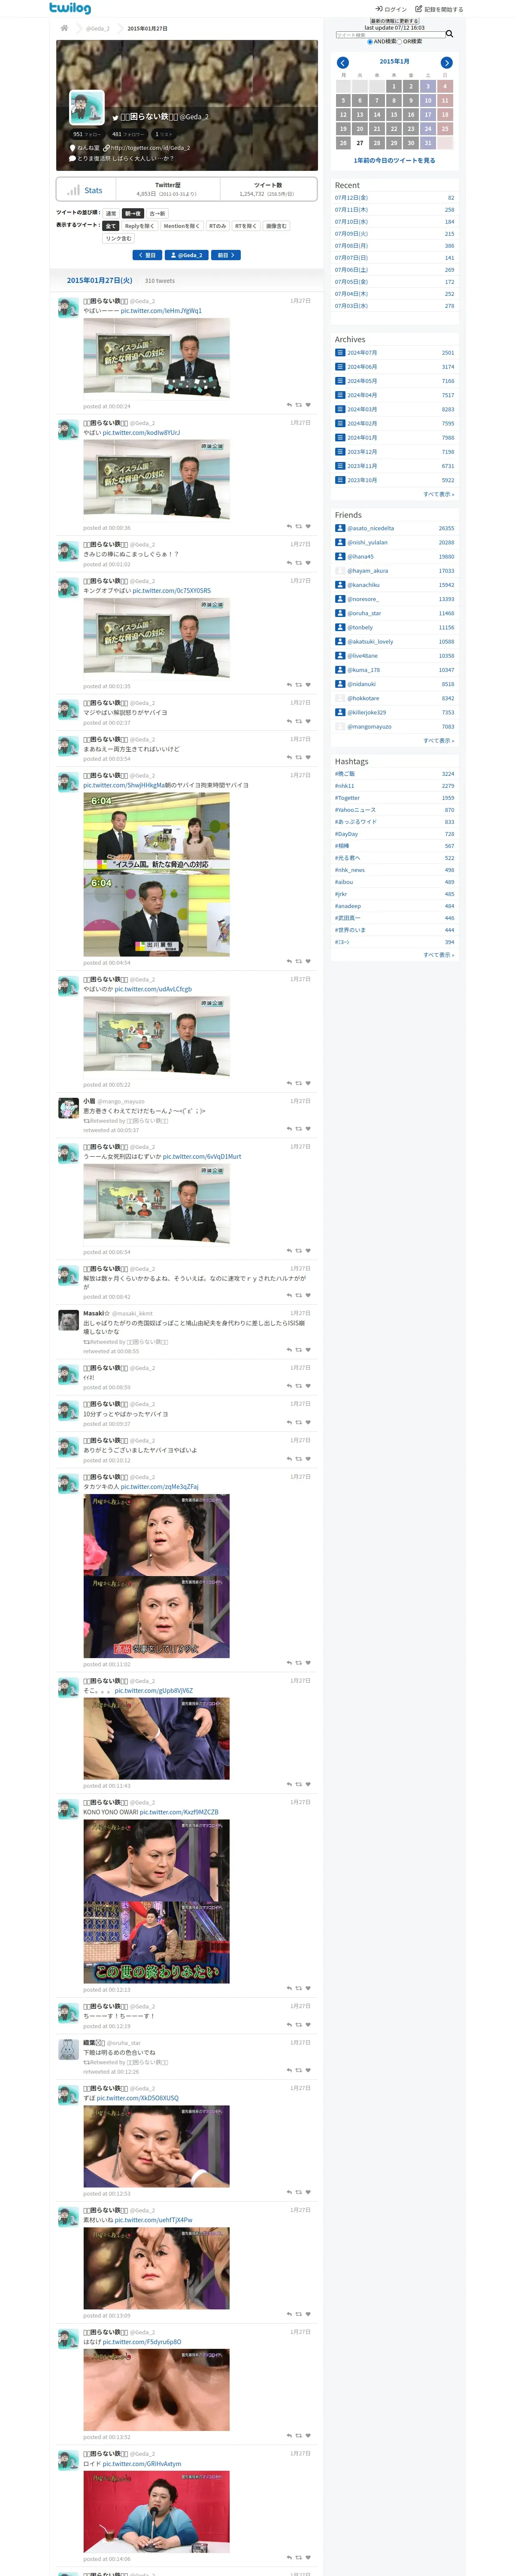515x2576 pixels.
Task: Toggle the Mentionを除く filter
Action: 182,226
